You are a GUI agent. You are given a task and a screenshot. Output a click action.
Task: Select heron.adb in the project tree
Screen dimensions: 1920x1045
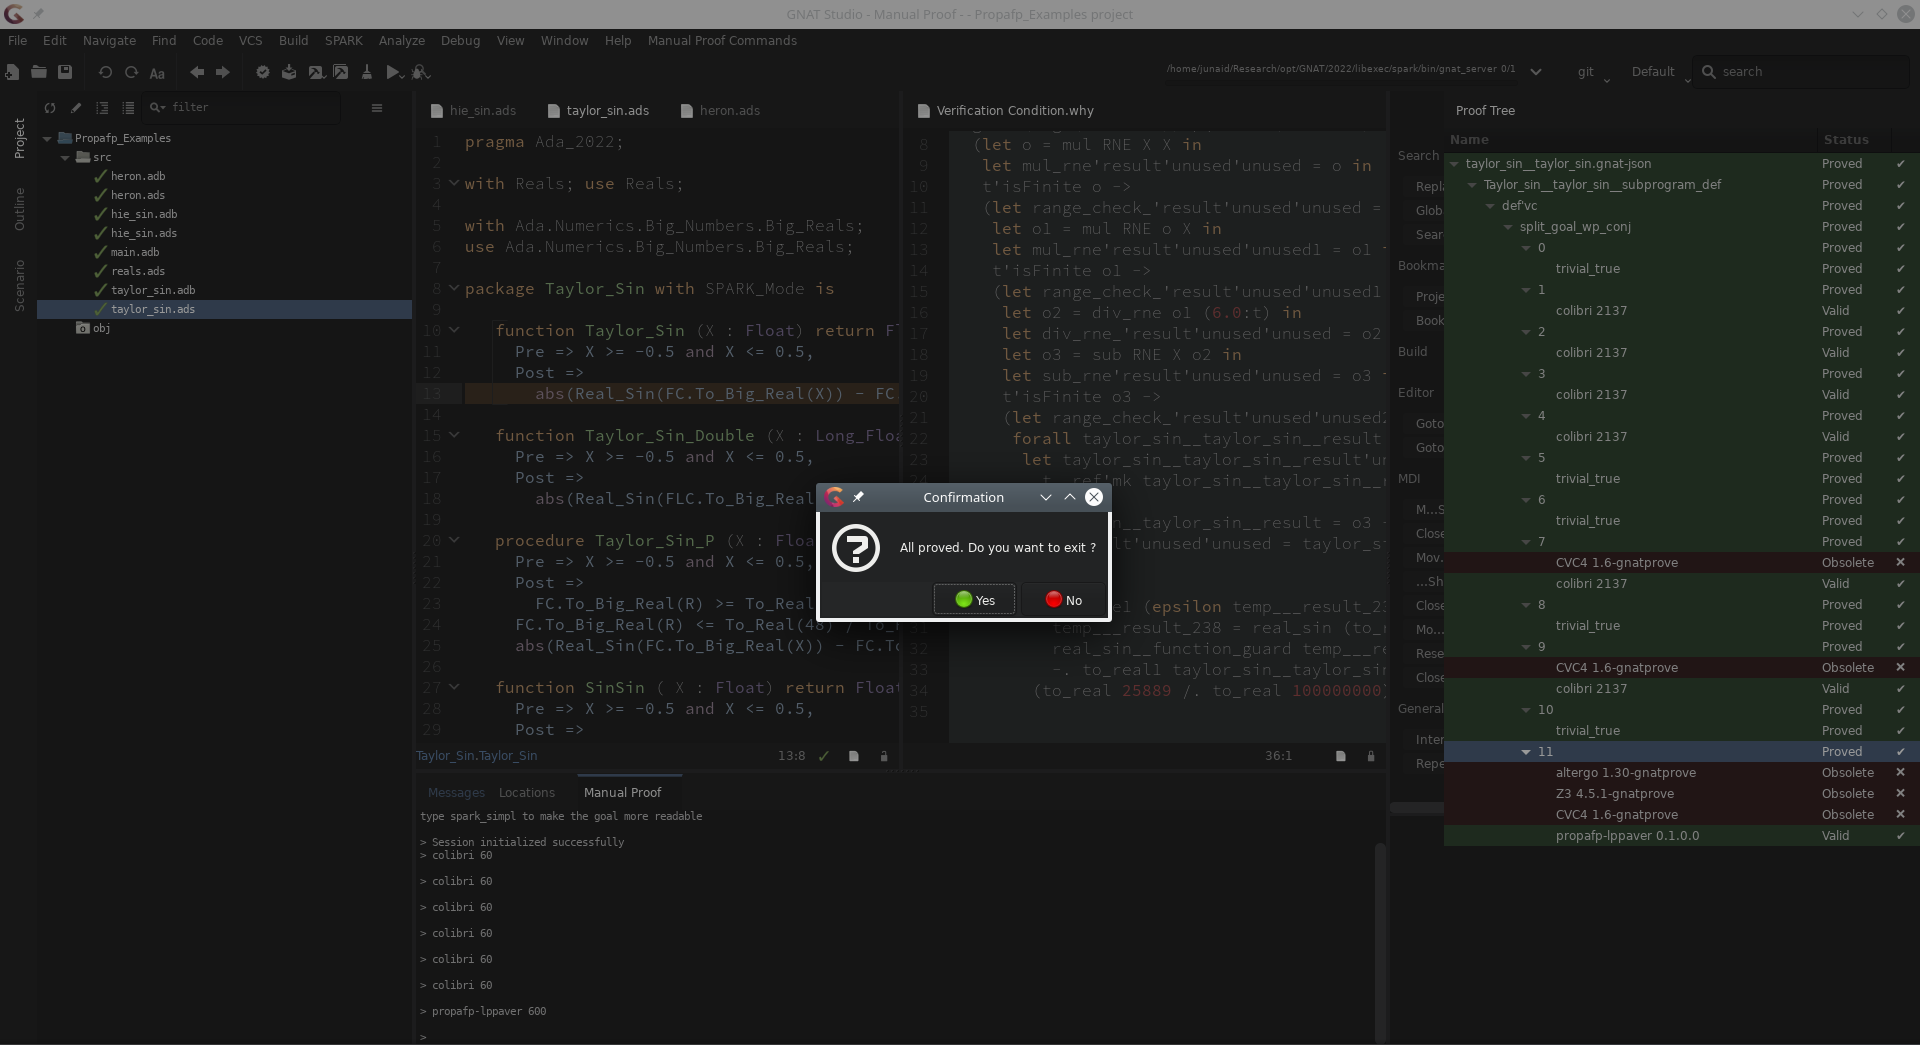[138, 176]
